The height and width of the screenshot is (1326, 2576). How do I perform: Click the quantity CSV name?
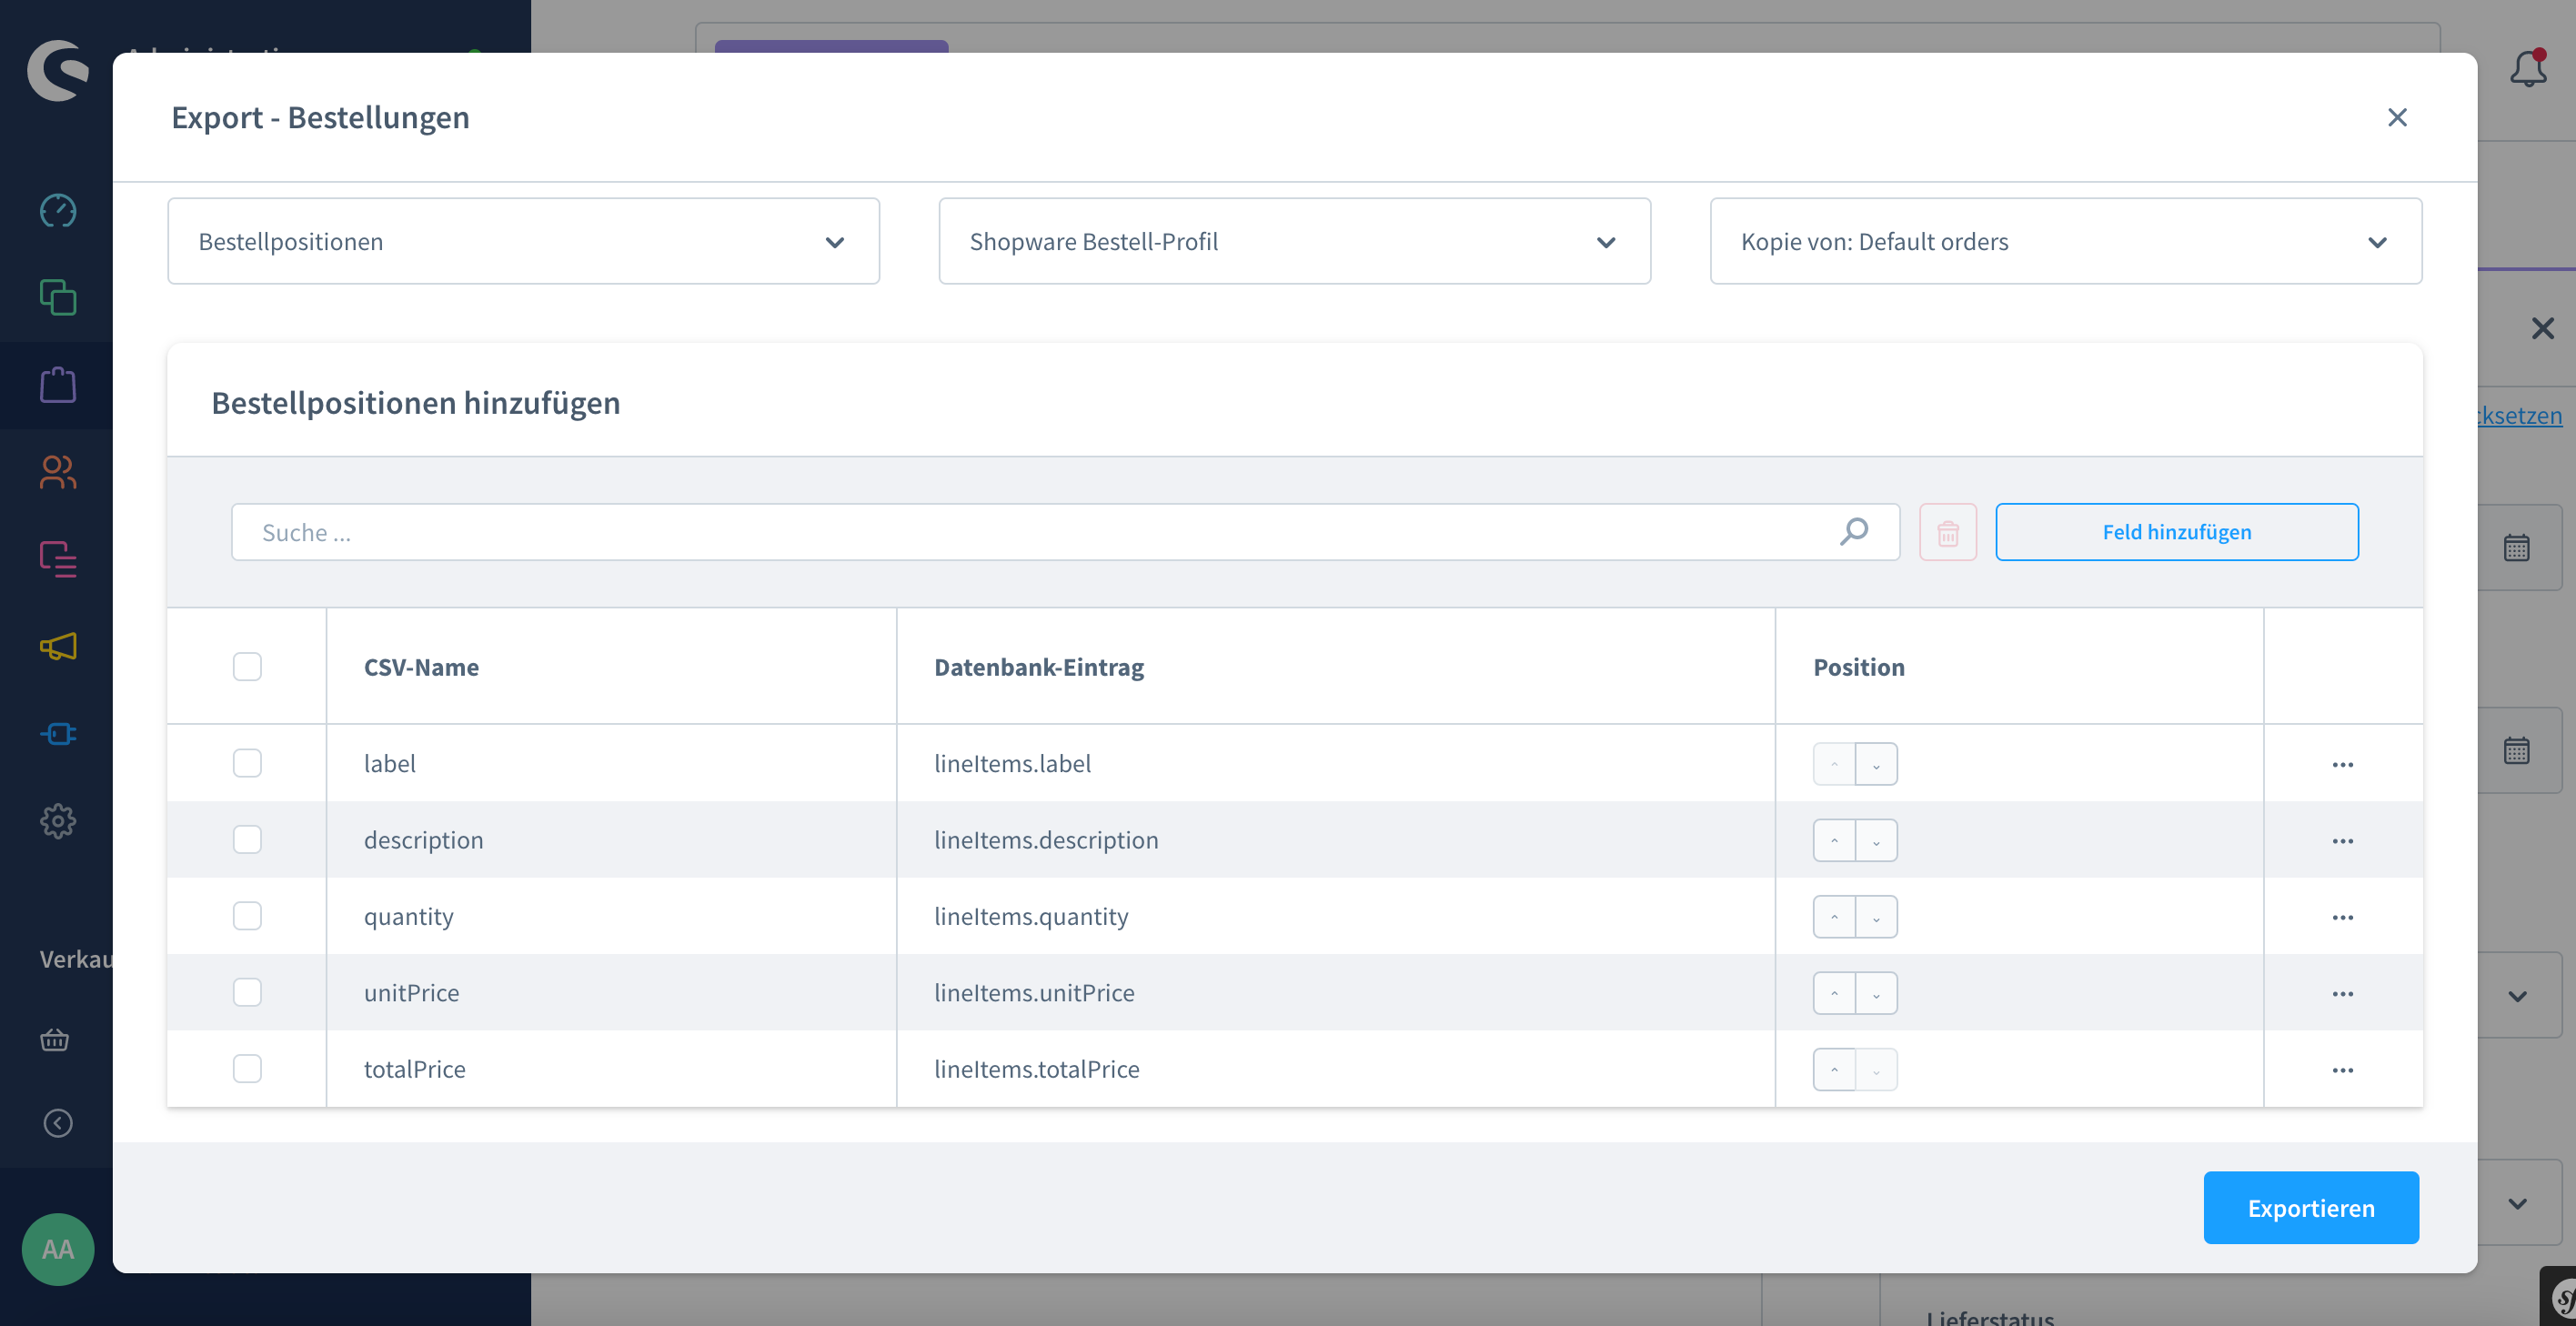408,917
